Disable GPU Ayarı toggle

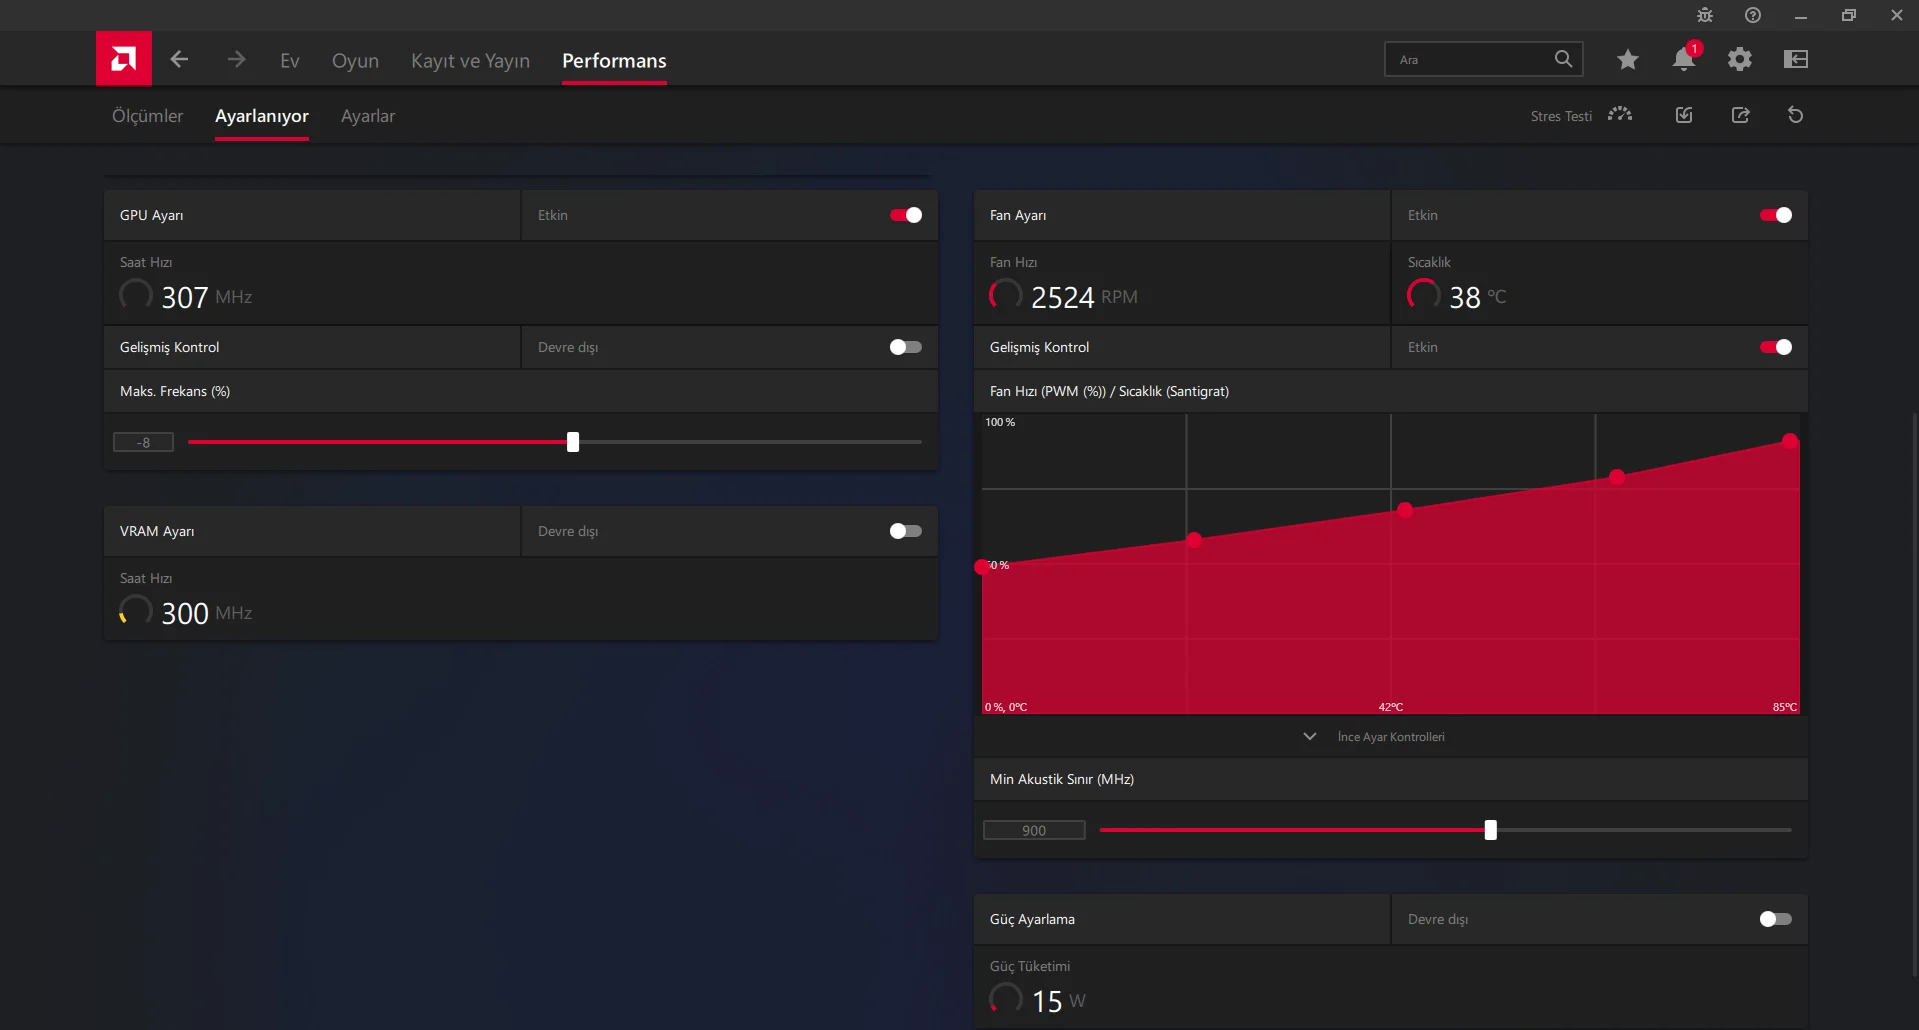click(906, 215)
